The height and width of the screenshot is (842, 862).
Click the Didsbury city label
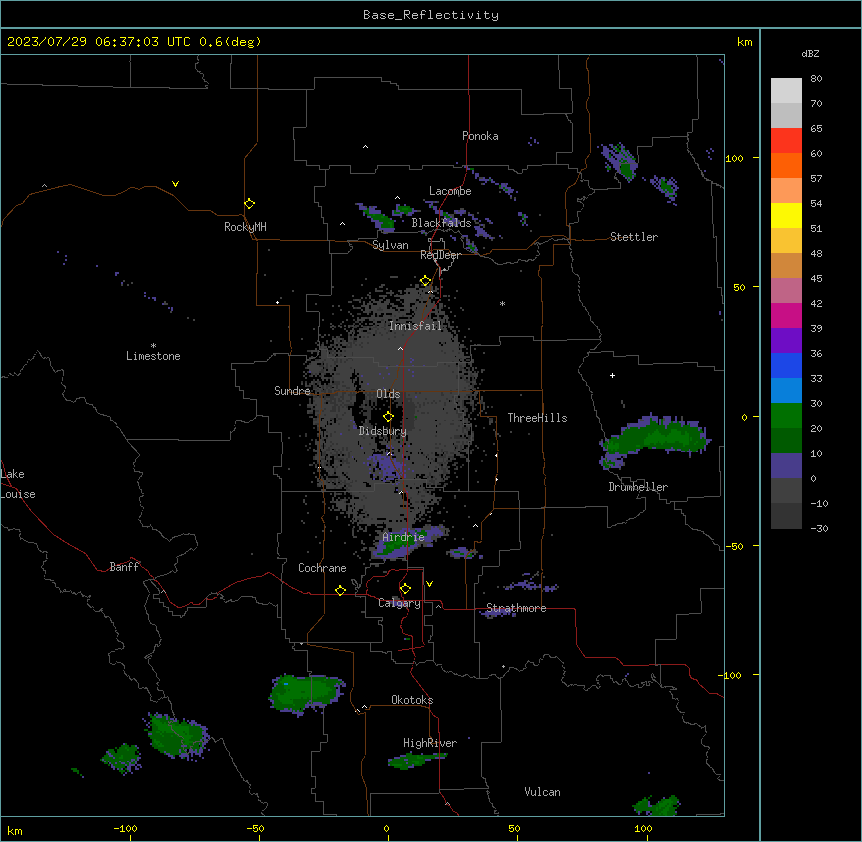[383, 431]
